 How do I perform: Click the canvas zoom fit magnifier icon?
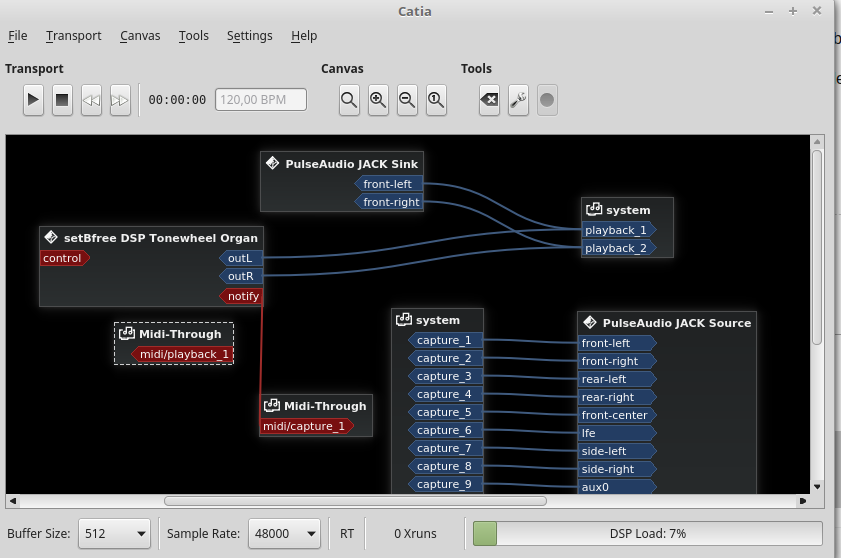coord(349,100)
